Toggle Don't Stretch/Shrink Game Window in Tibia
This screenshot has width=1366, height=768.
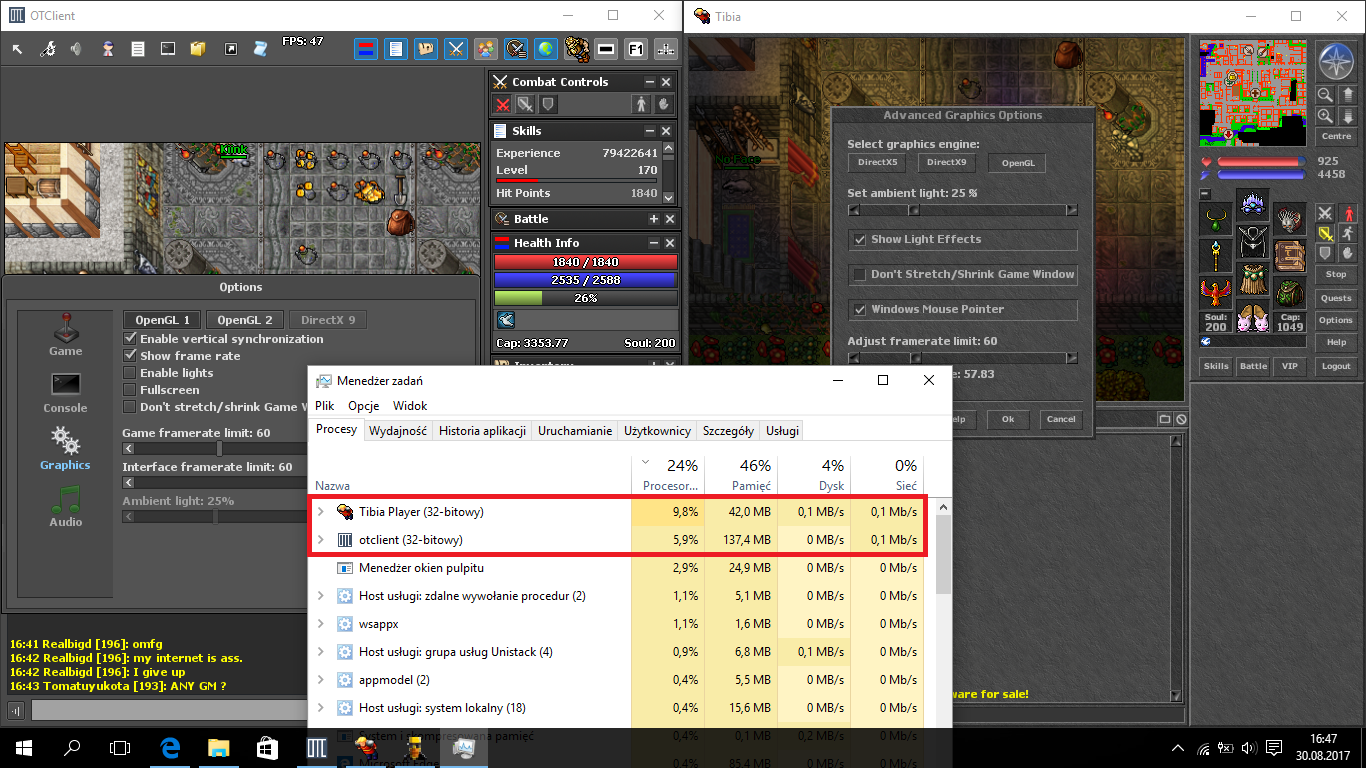pos(859,274)
